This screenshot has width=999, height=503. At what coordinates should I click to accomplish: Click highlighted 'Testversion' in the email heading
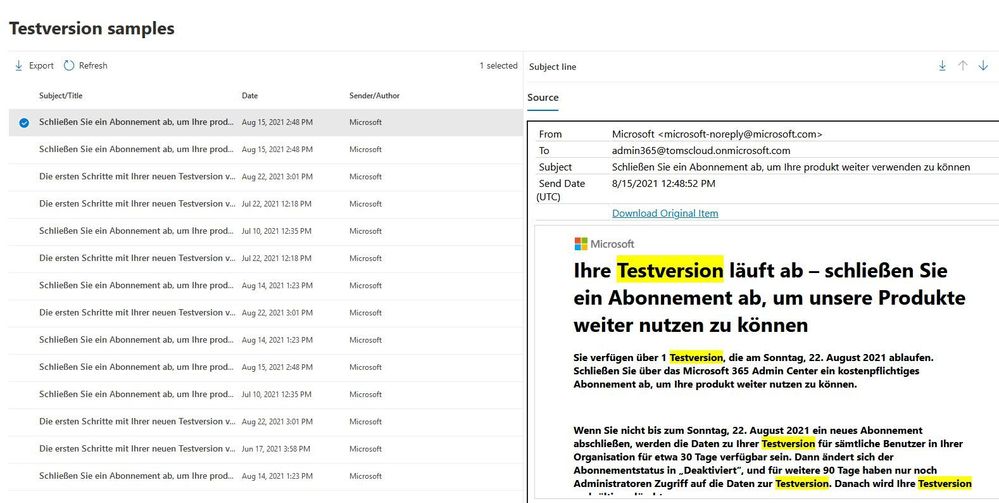670,270
